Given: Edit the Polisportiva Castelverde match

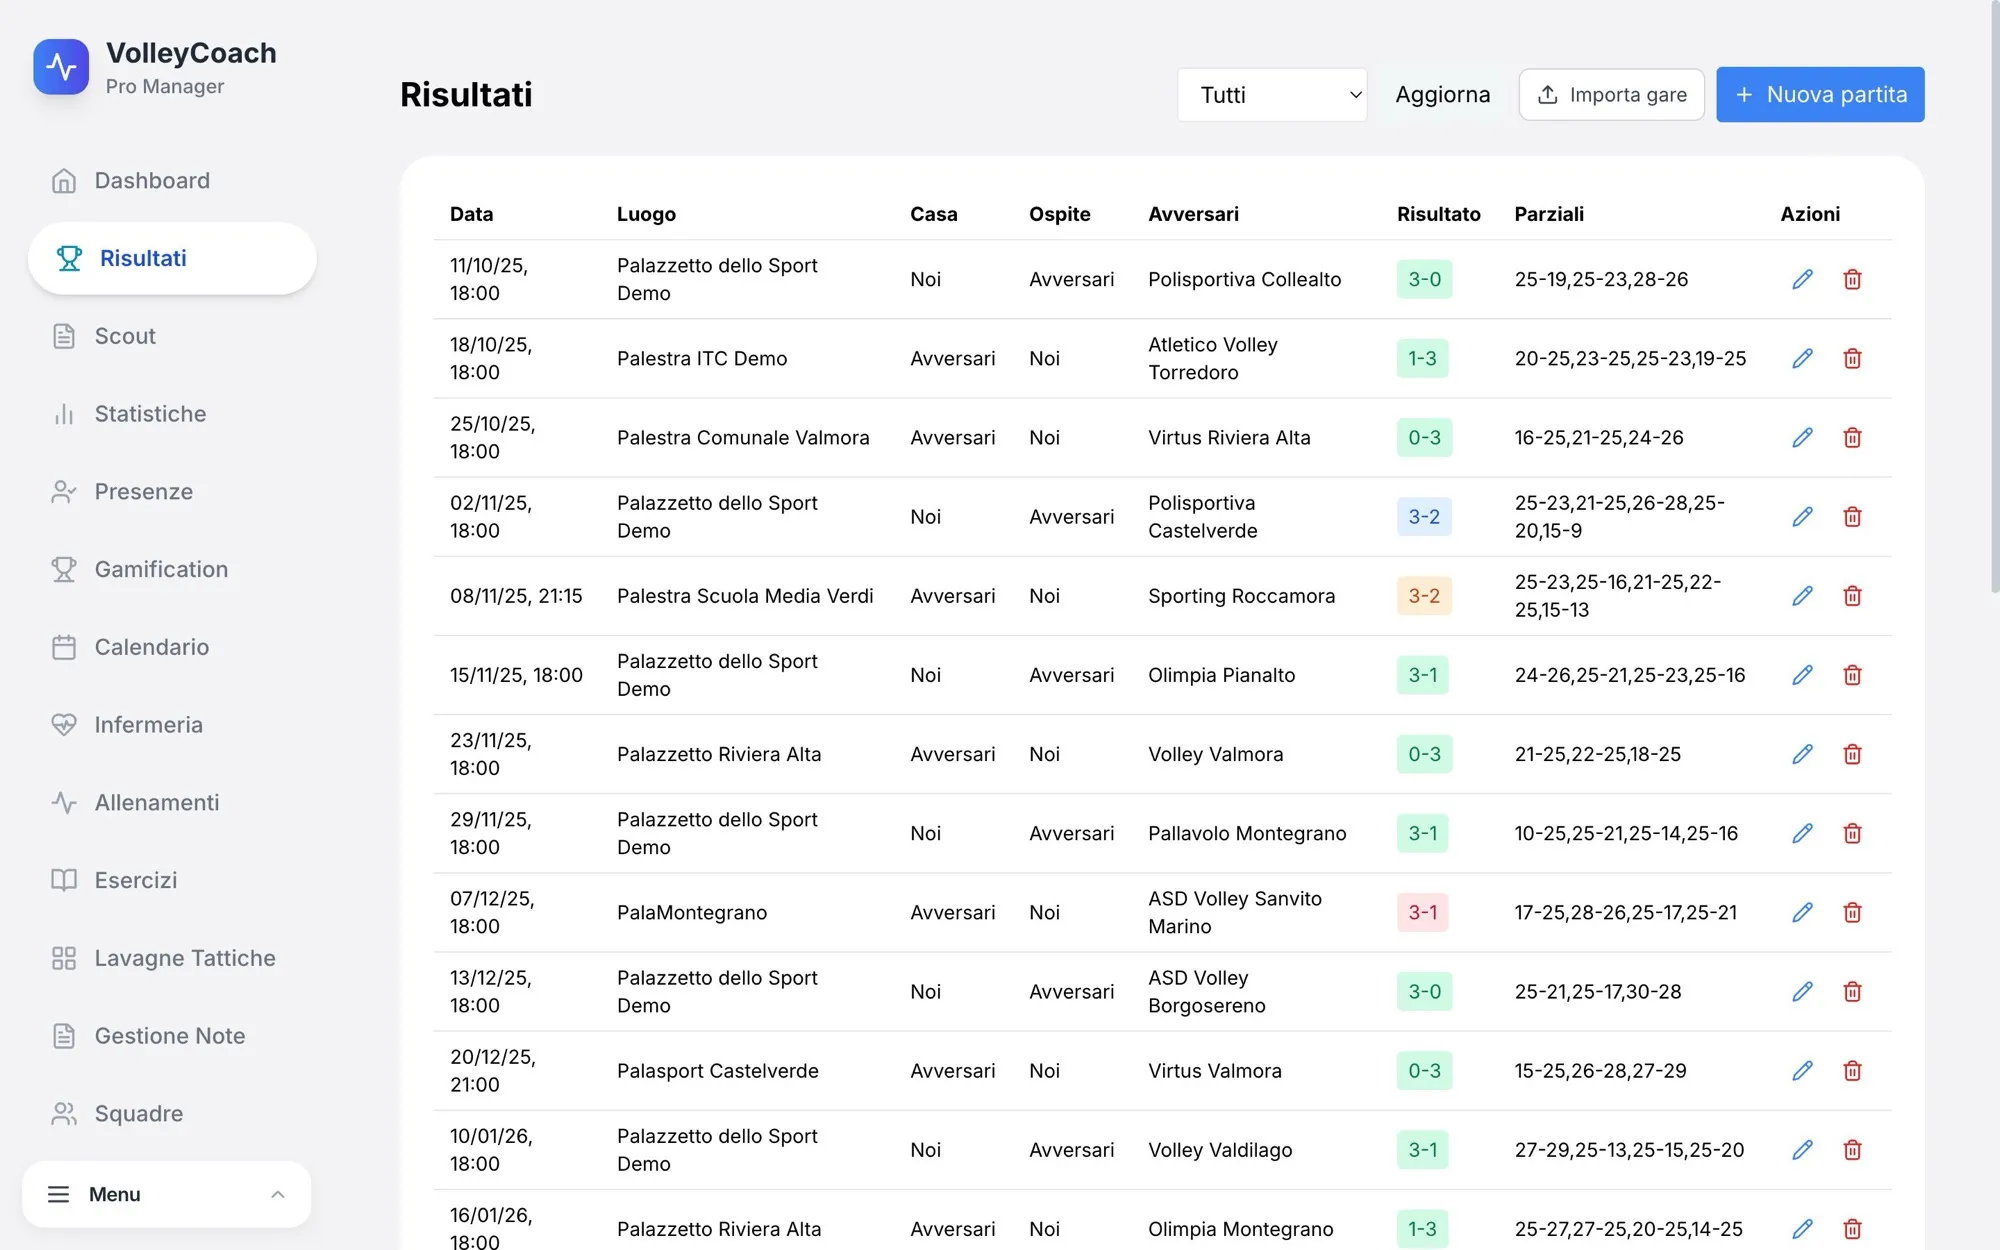Looking at the screenshot, I should (x=1802, y=516).
